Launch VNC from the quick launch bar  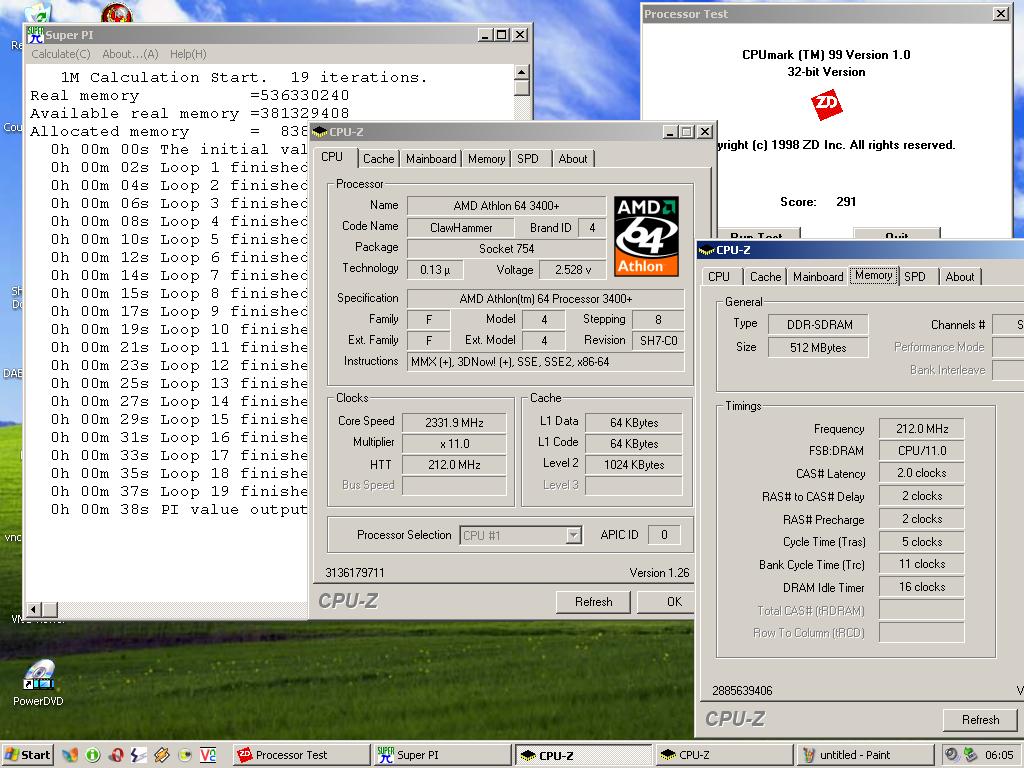coord(208,755)
